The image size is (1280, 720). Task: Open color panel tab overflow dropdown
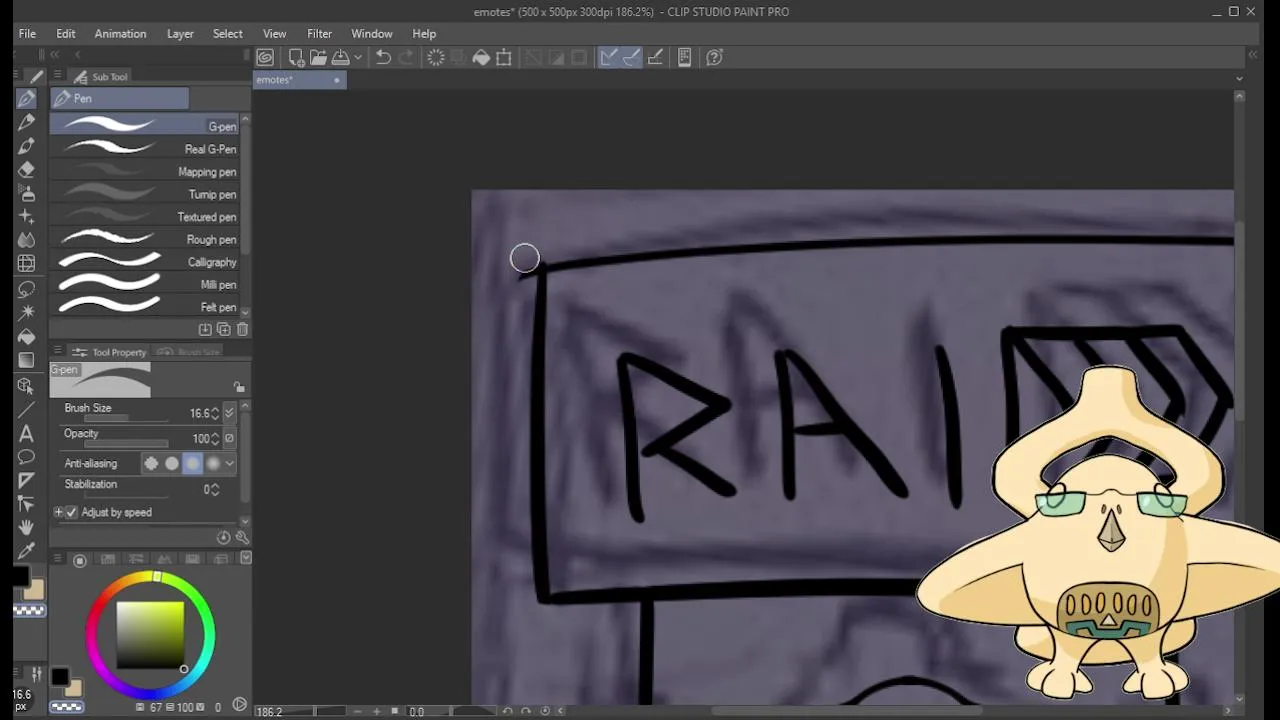click(246, 558)
